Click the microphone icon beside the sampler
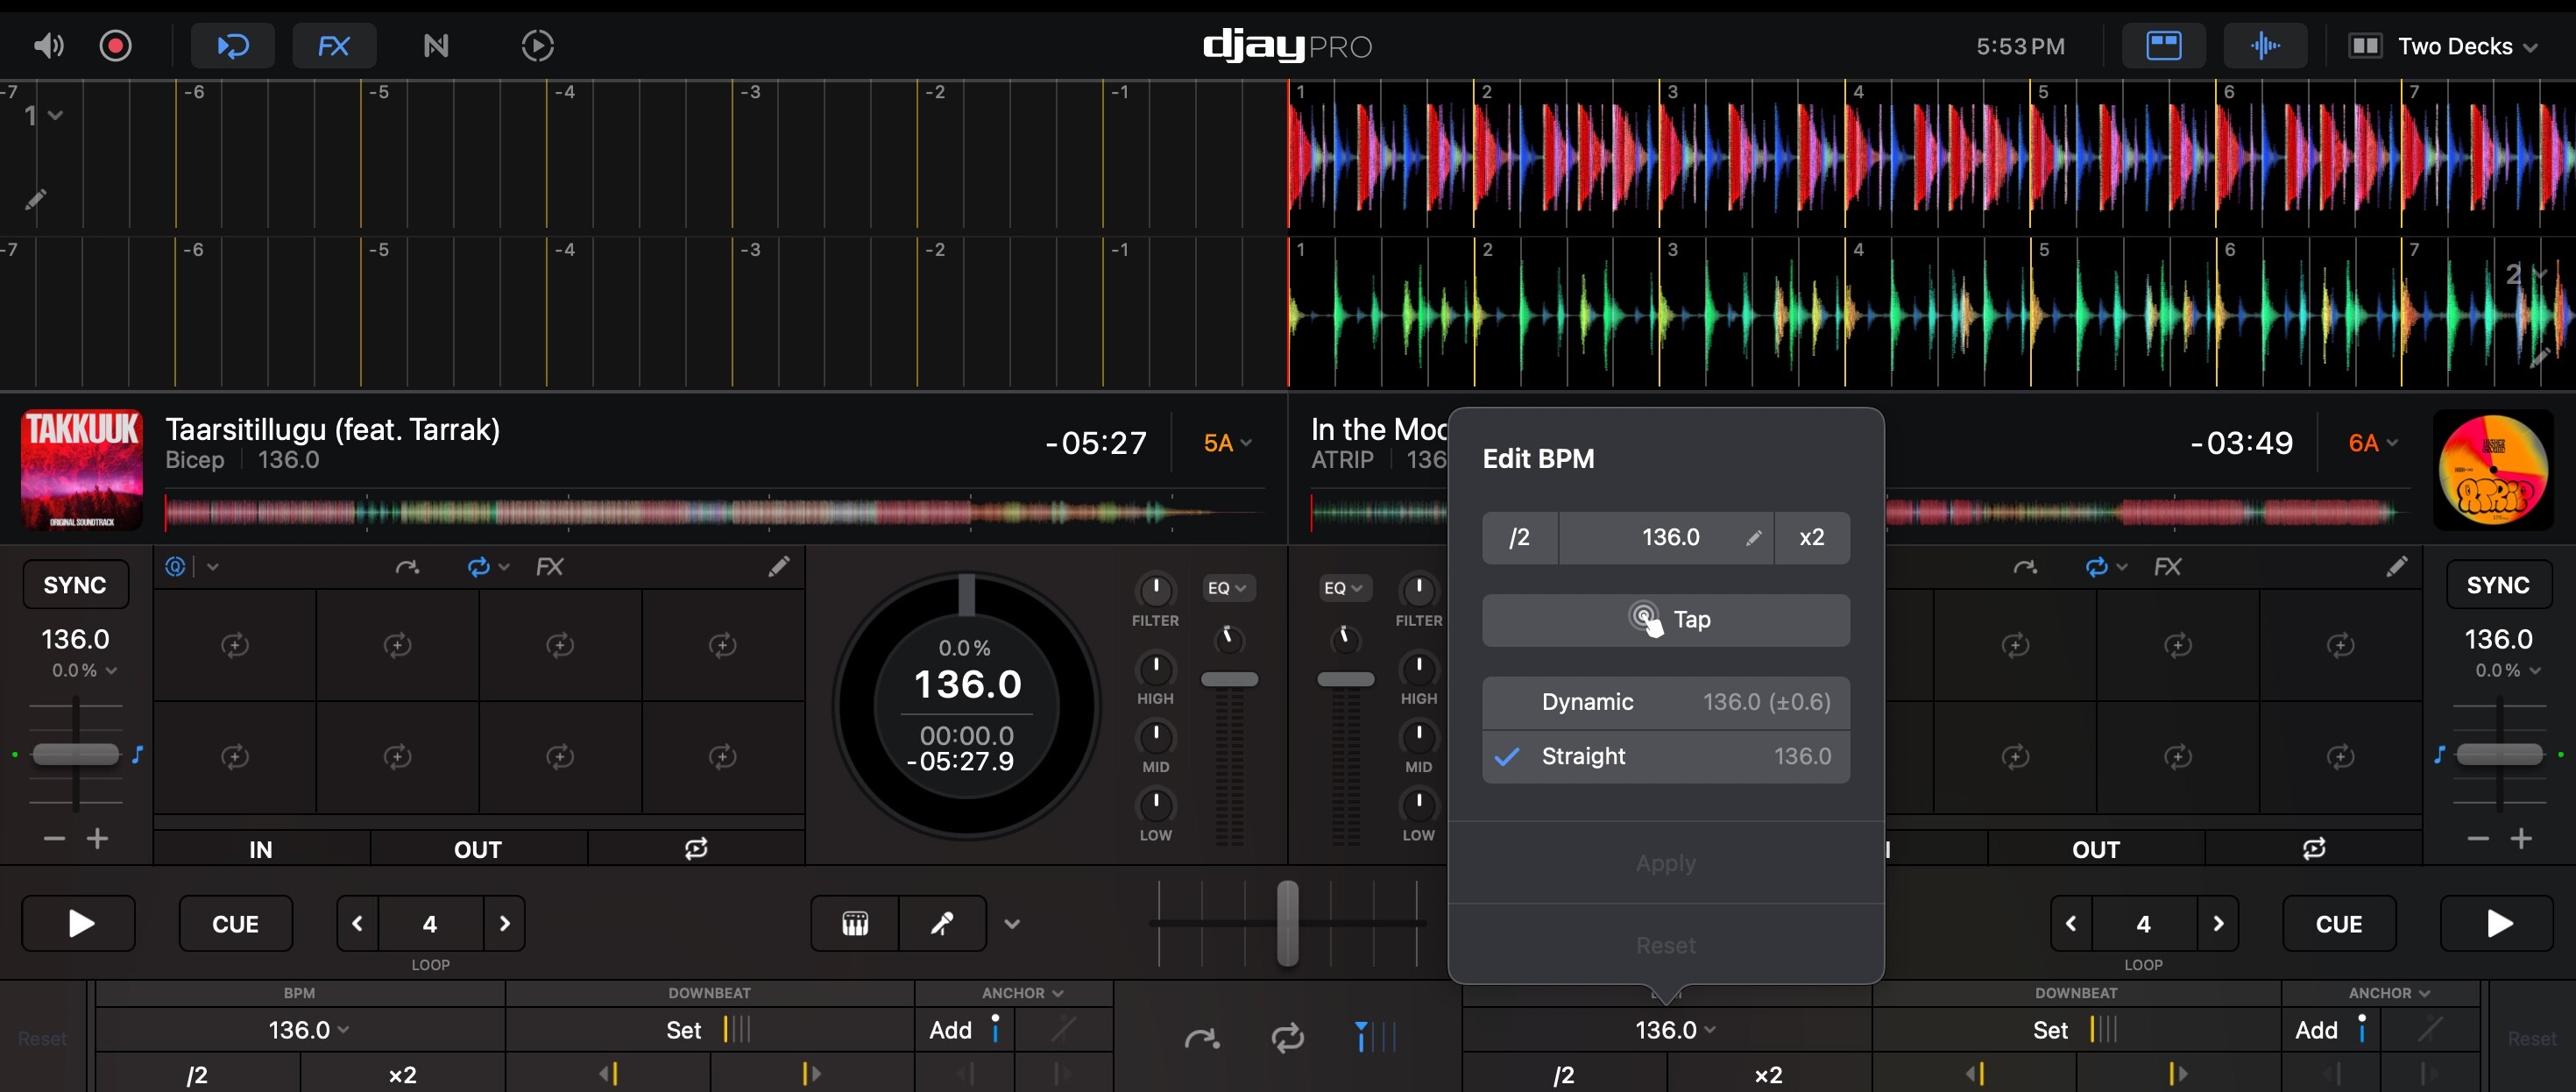The height and width of the screenshot is (1092, 2576). 943,924
